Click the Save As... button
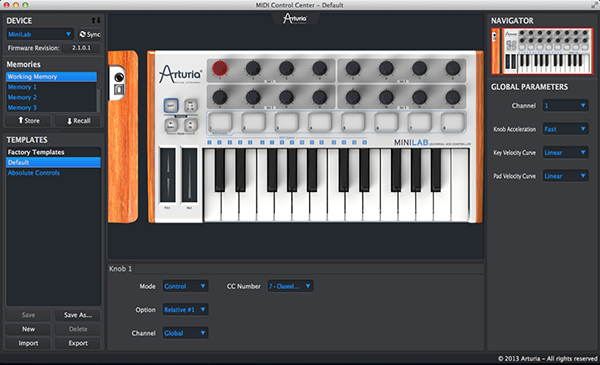Viewport: 600px width, 365px height. coord(78,315)
